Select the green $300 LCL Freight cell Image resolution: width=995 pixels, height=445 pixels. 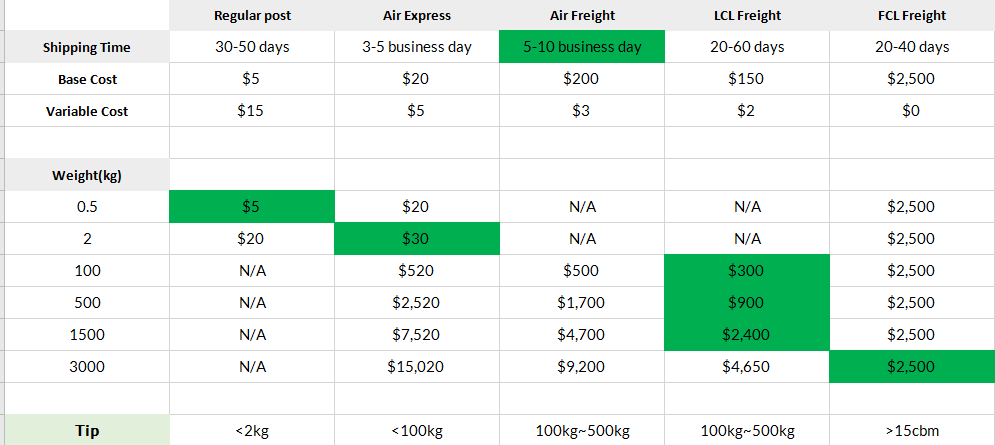click(746, 271)
